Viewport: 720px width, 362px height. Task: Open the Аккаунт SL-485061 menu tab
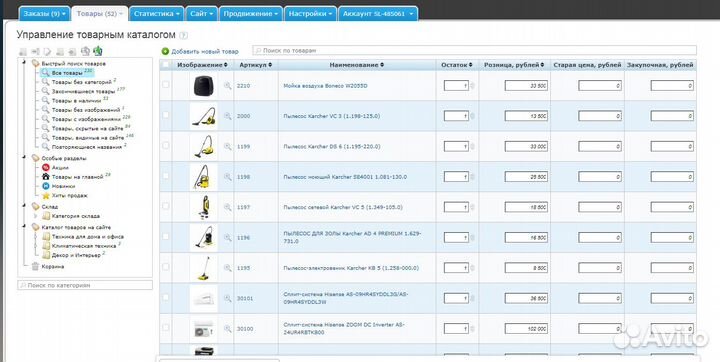click(x=378, y=14)
